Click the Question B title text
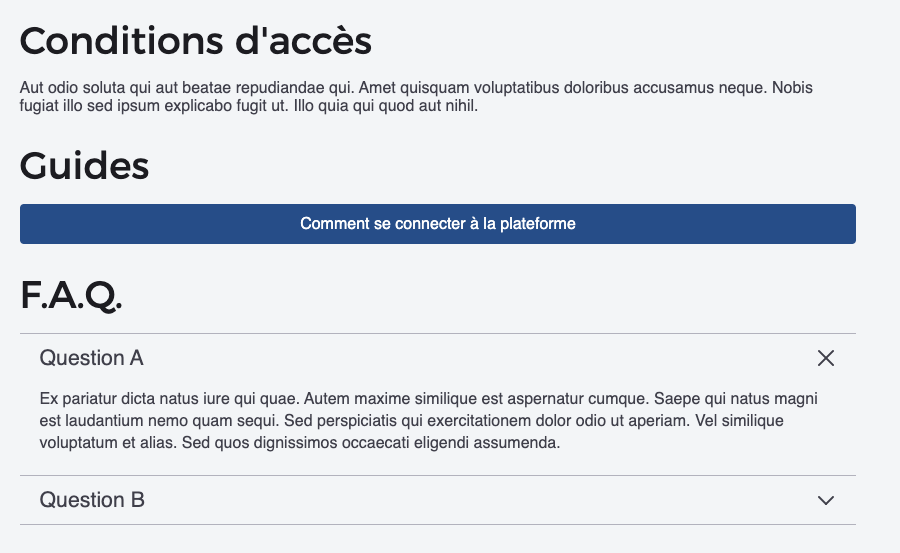Viewport: 900px width, 553px height. pyautogui.click(x=92, y=500)
